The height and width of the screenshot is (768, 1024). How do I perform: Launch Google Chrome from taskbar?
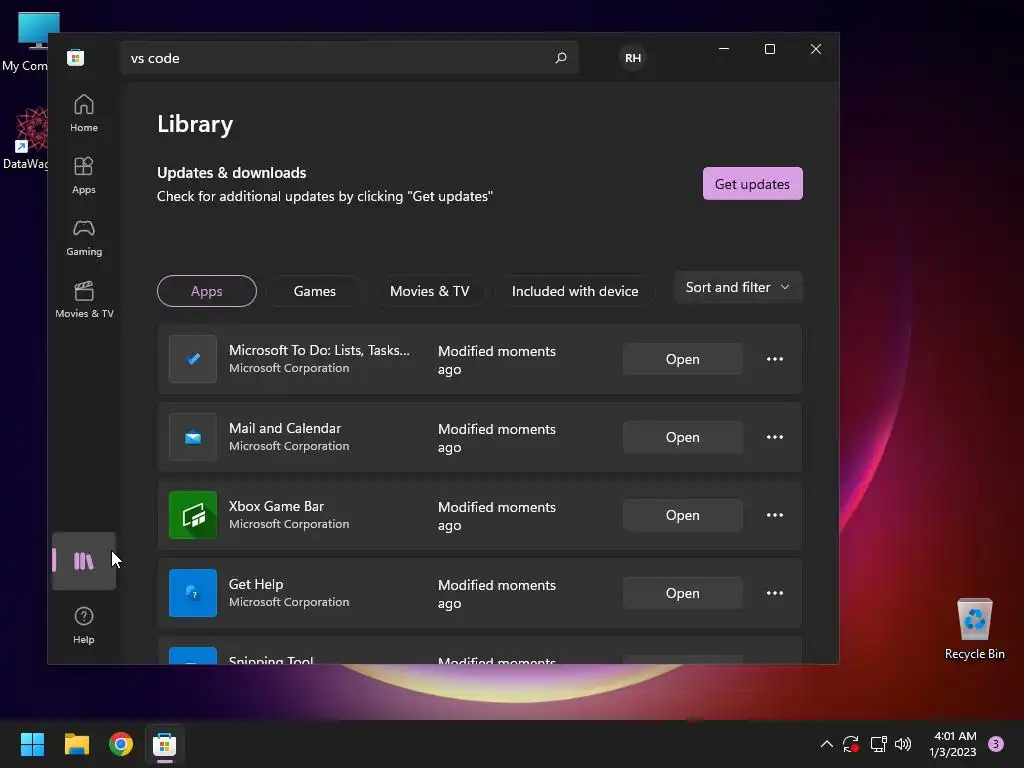(121, 744)
